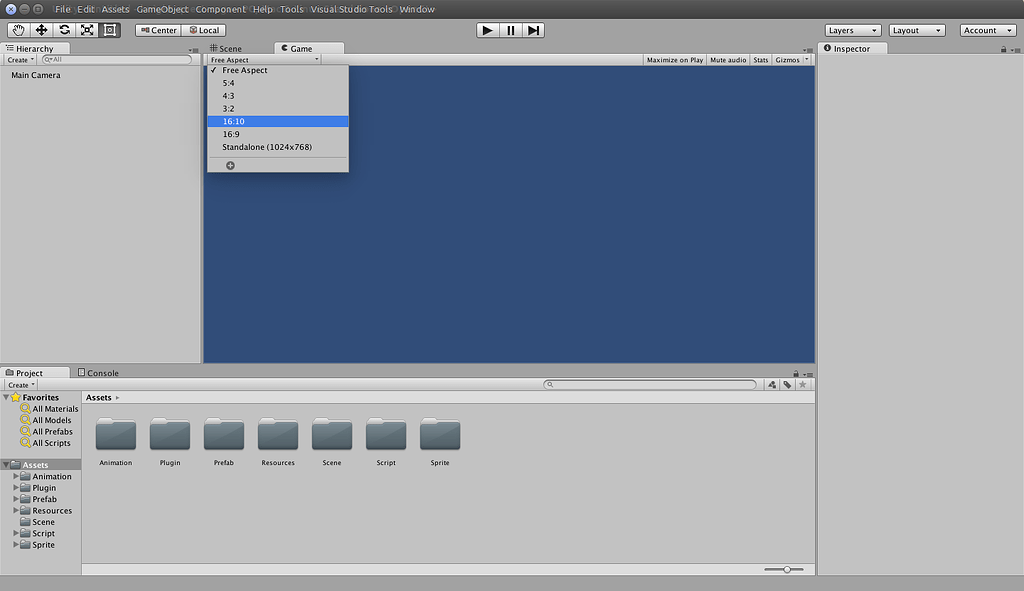Select the Rotate tool
The height and width of the screenshot is (591, 1024).
(63, 29)
